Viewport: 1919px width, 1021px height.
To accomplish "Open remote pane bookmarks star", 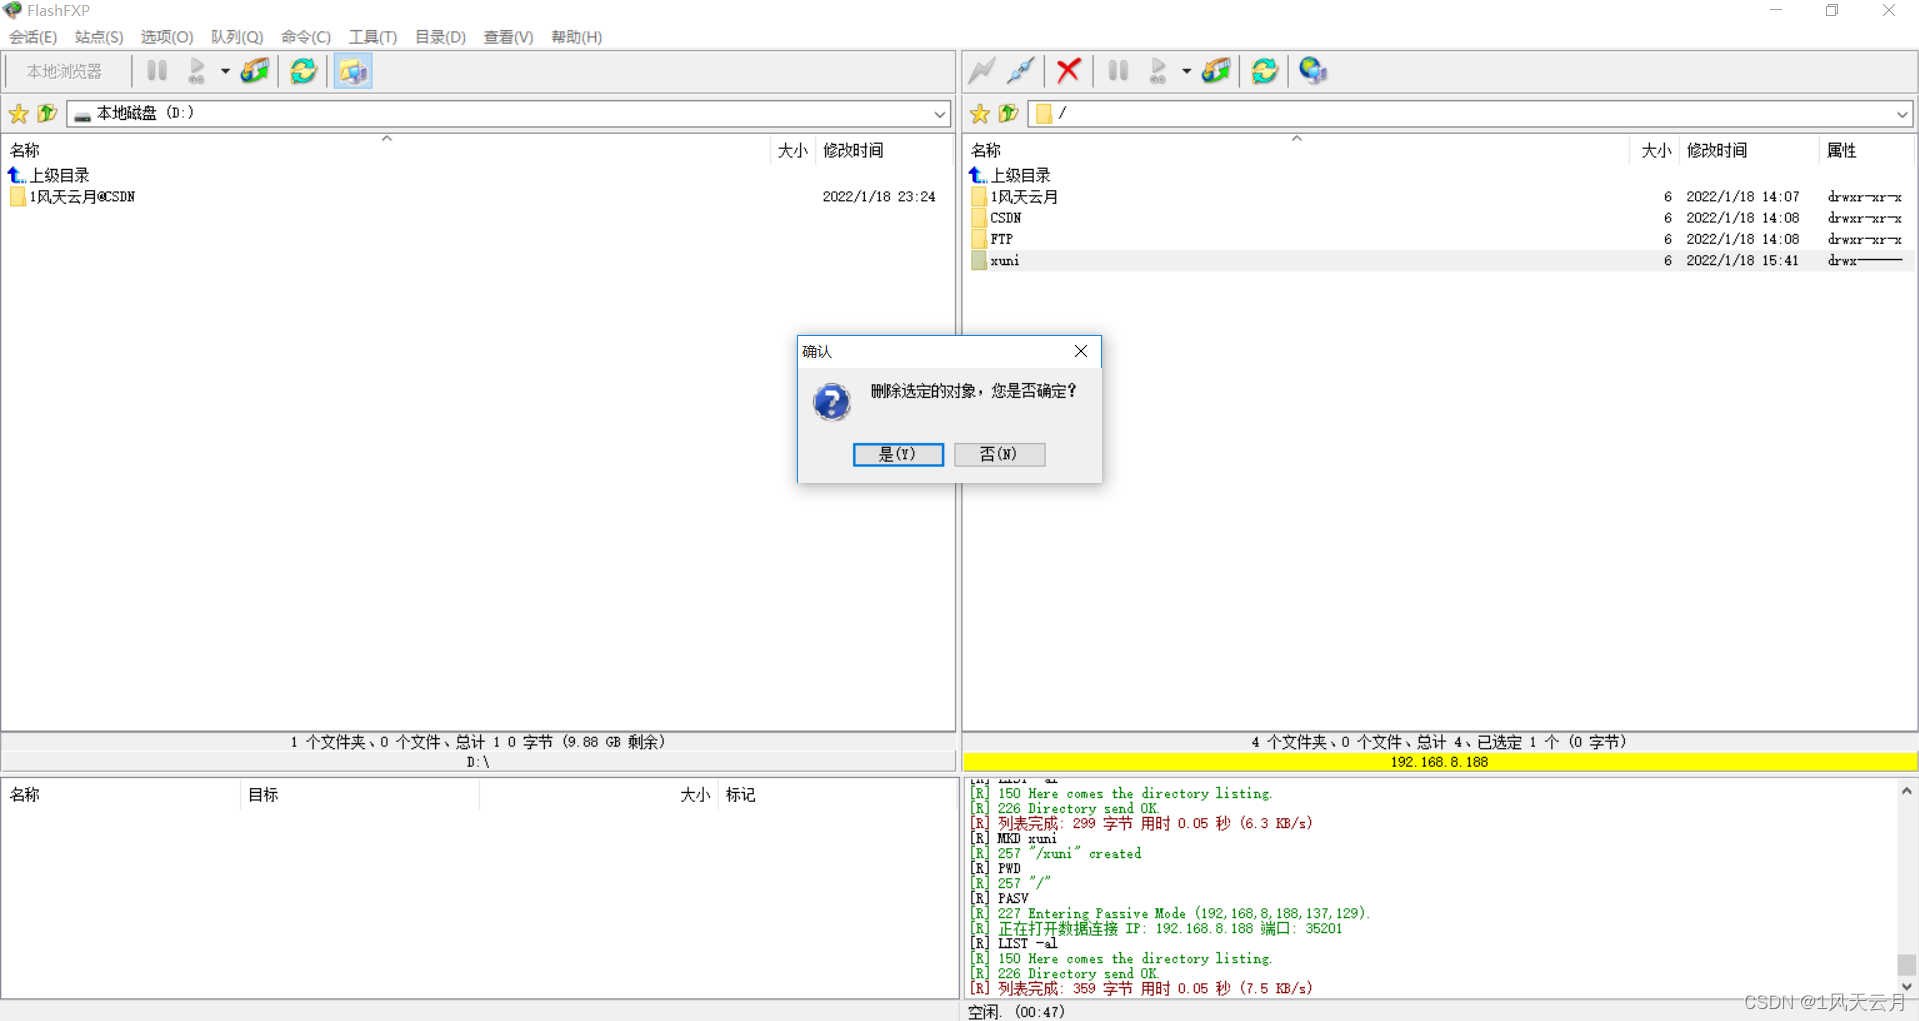I will click(980, 114).
